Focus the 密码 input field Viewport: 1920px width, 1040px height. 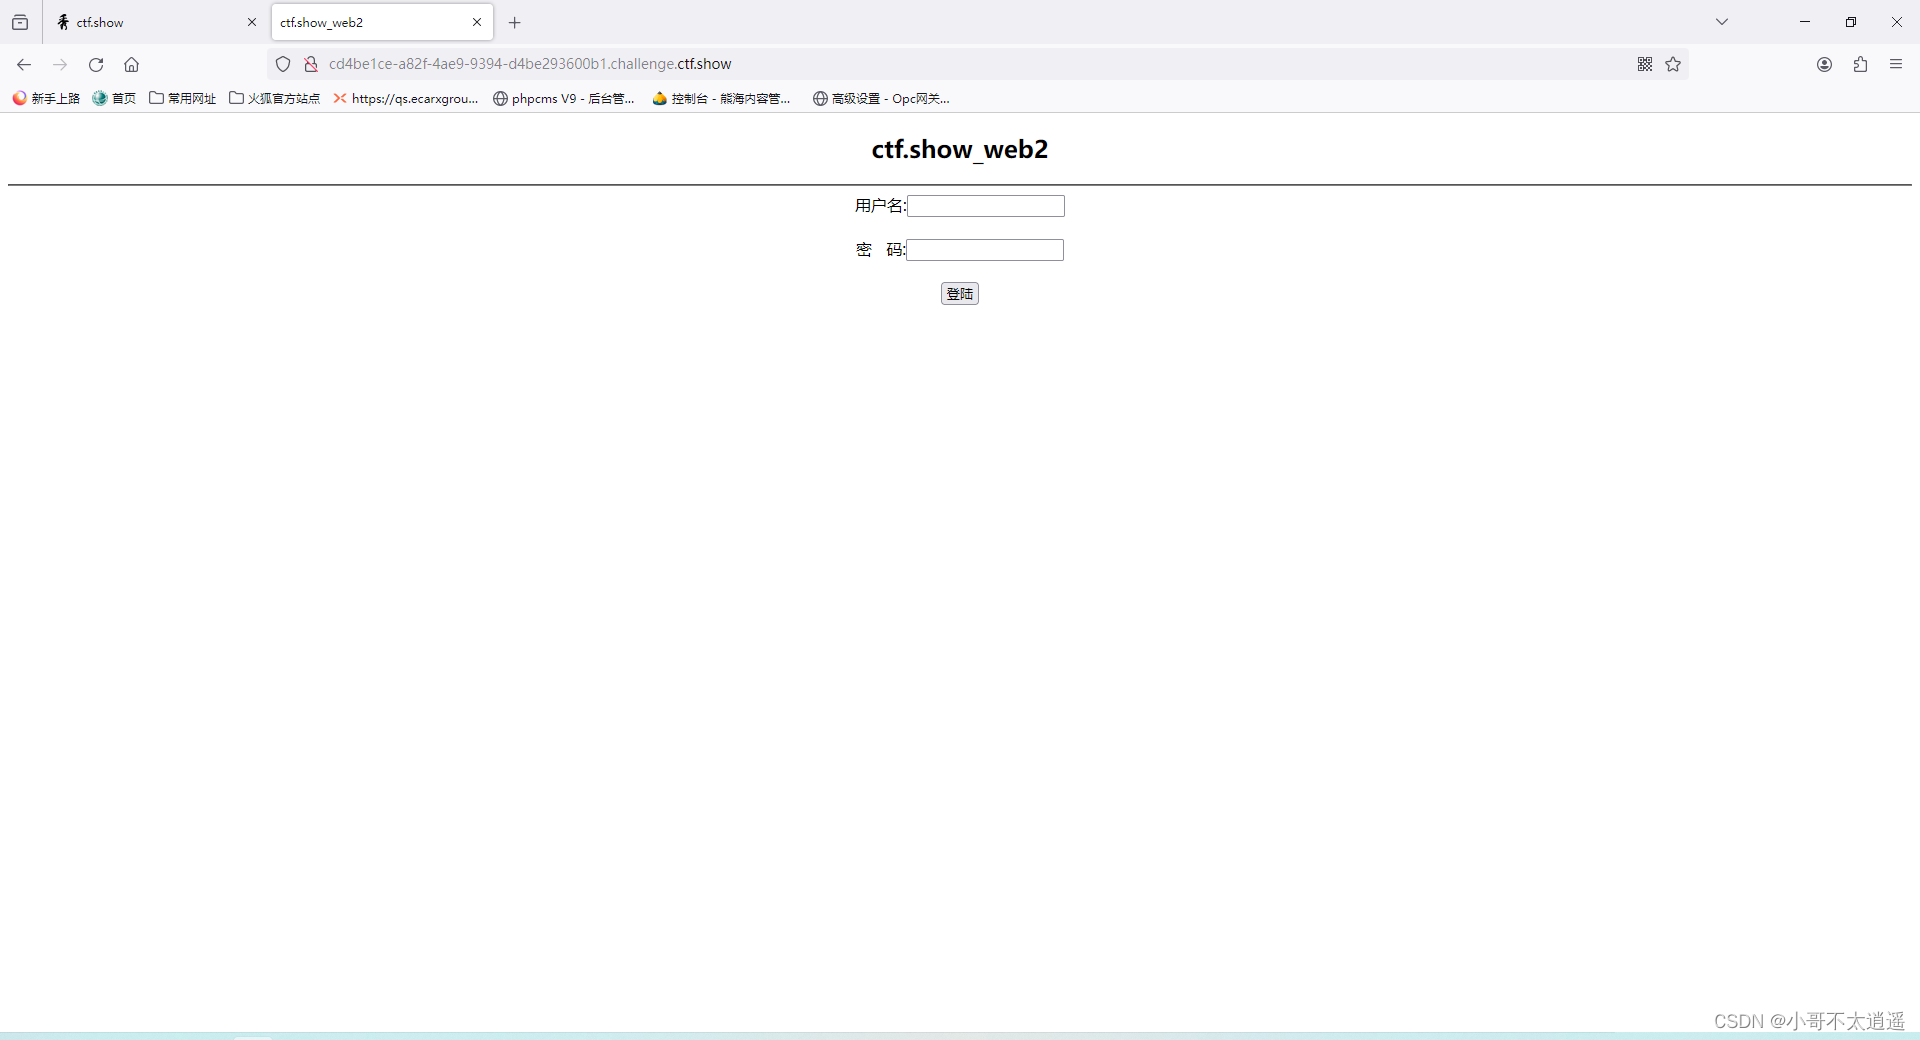coord(985,250)
